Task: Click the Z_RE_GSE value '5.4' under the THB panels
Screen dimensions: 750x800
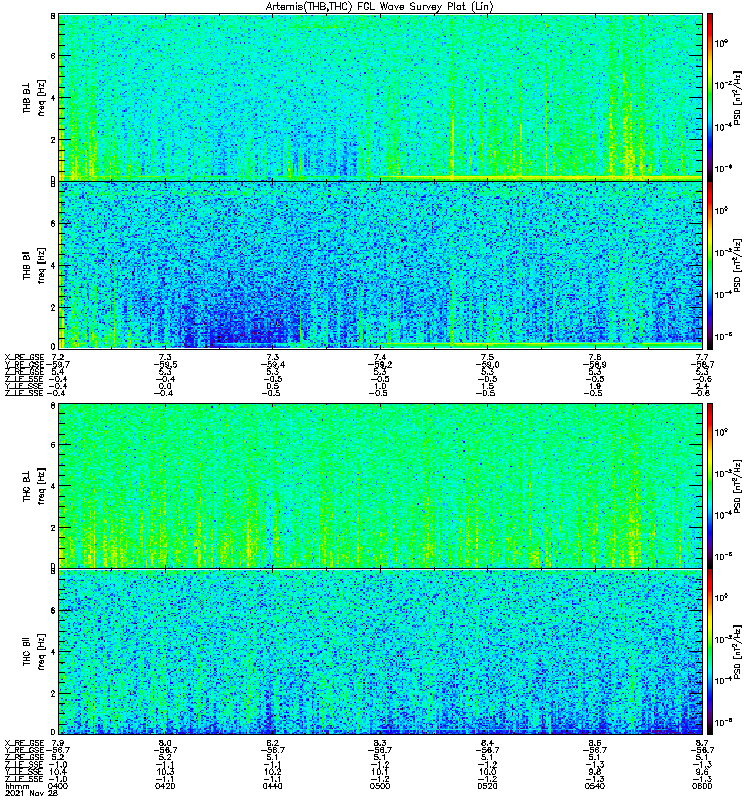Action: point(58,372)
